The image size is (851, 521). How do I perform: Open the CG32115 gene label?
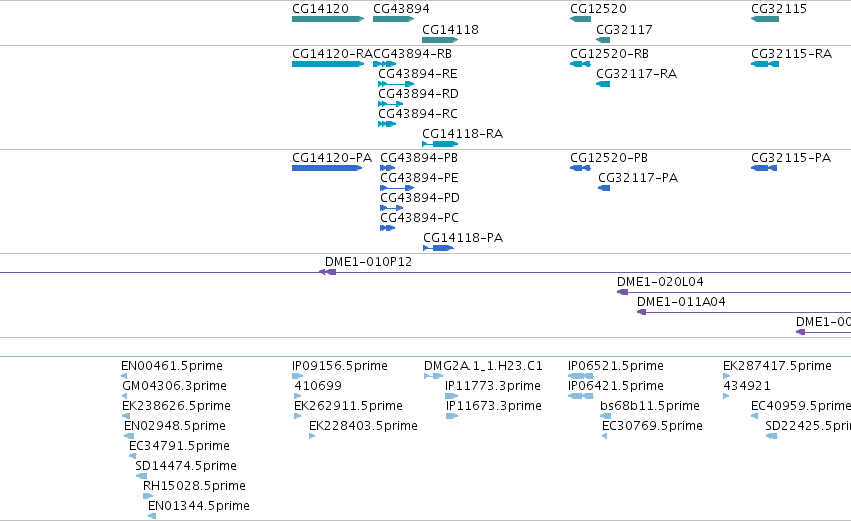click(x=779, y=9)
